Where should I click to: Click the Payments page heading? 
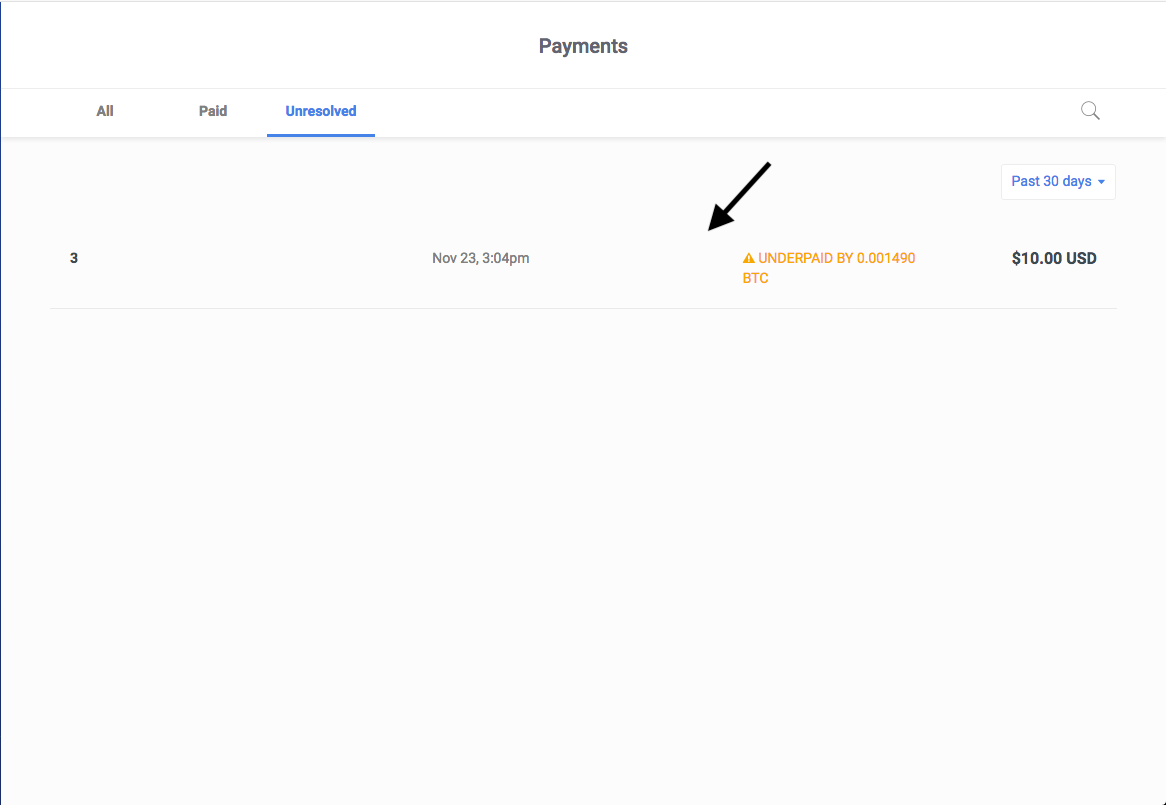point(583,46)
